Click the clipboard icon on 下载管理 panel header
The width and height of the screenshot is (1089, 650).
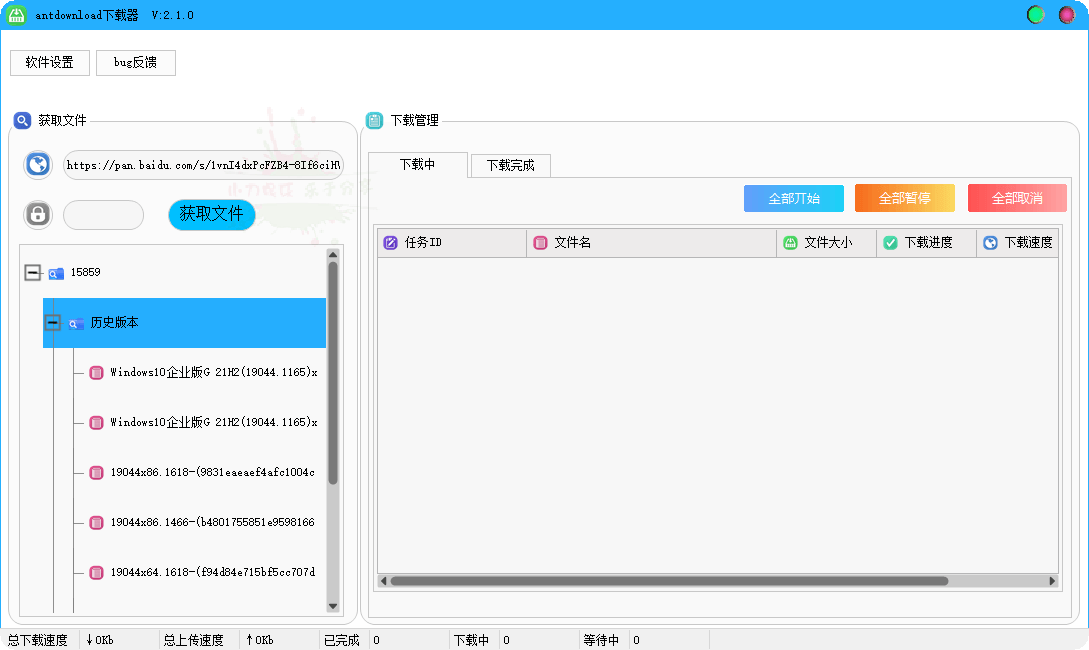click(x=374, y=120)
